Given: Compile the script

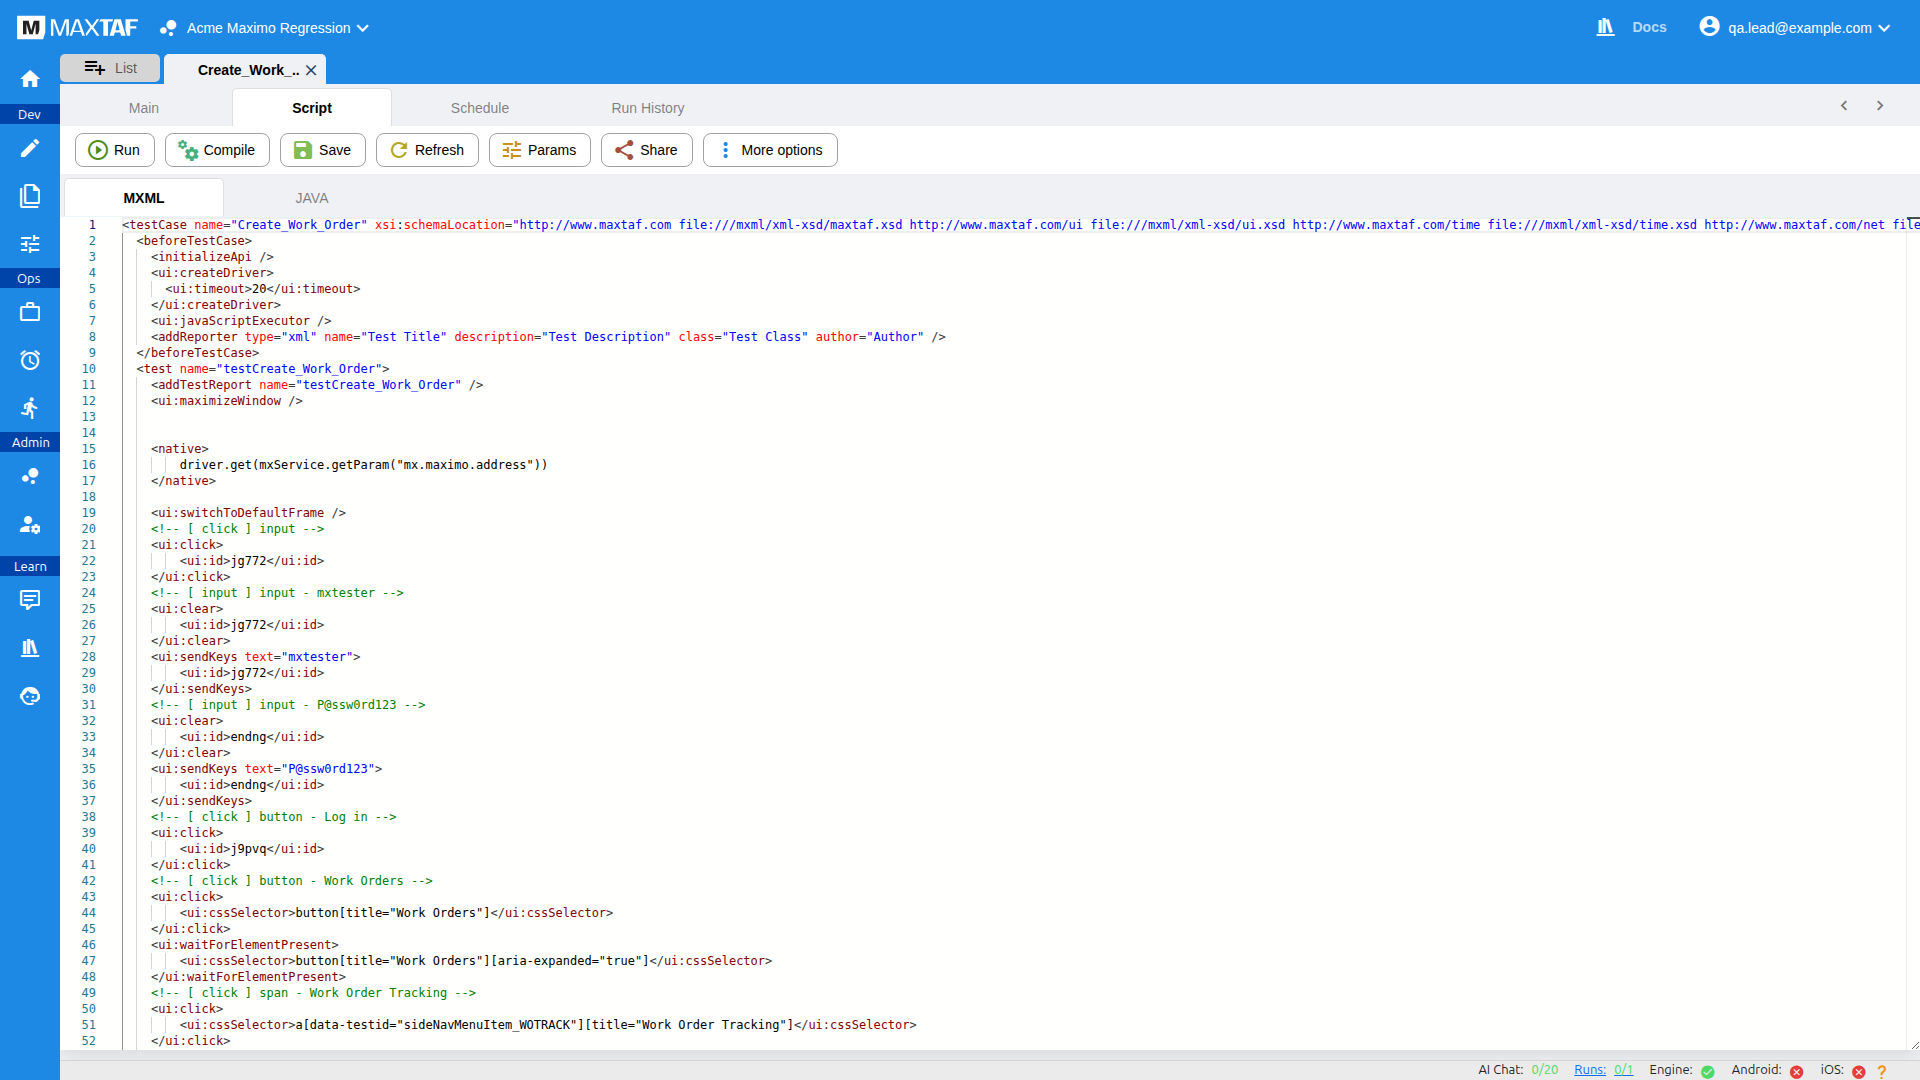Looking at the screenshot, I should [x=217, y=150].
